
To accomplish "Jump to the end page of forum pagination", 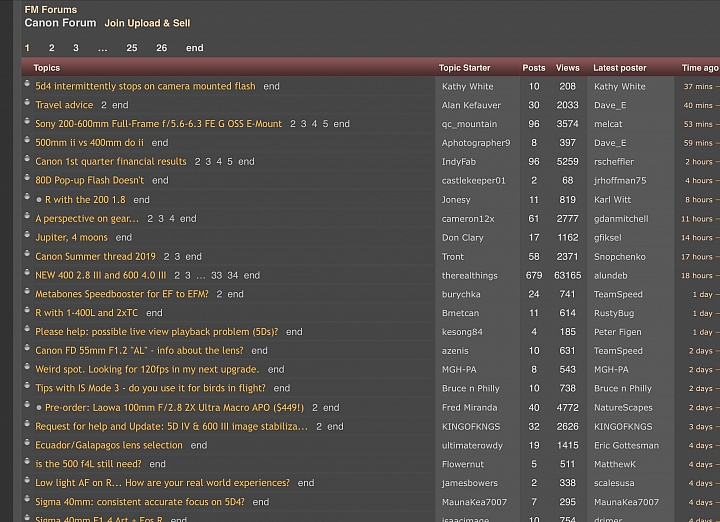I will pyautogui.click(x=195, y=48).
